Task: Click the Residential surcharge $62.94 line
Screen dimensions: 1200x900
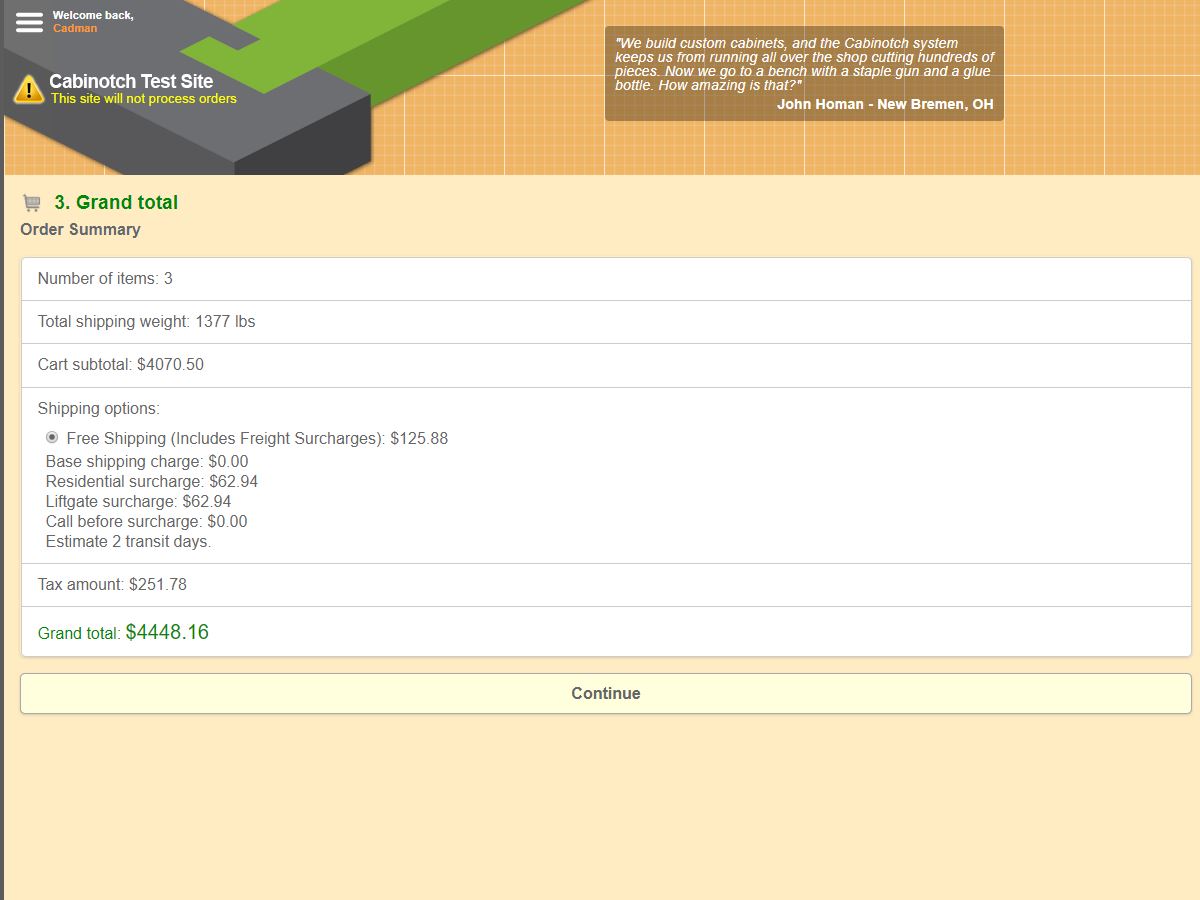Action: point(151,481)
